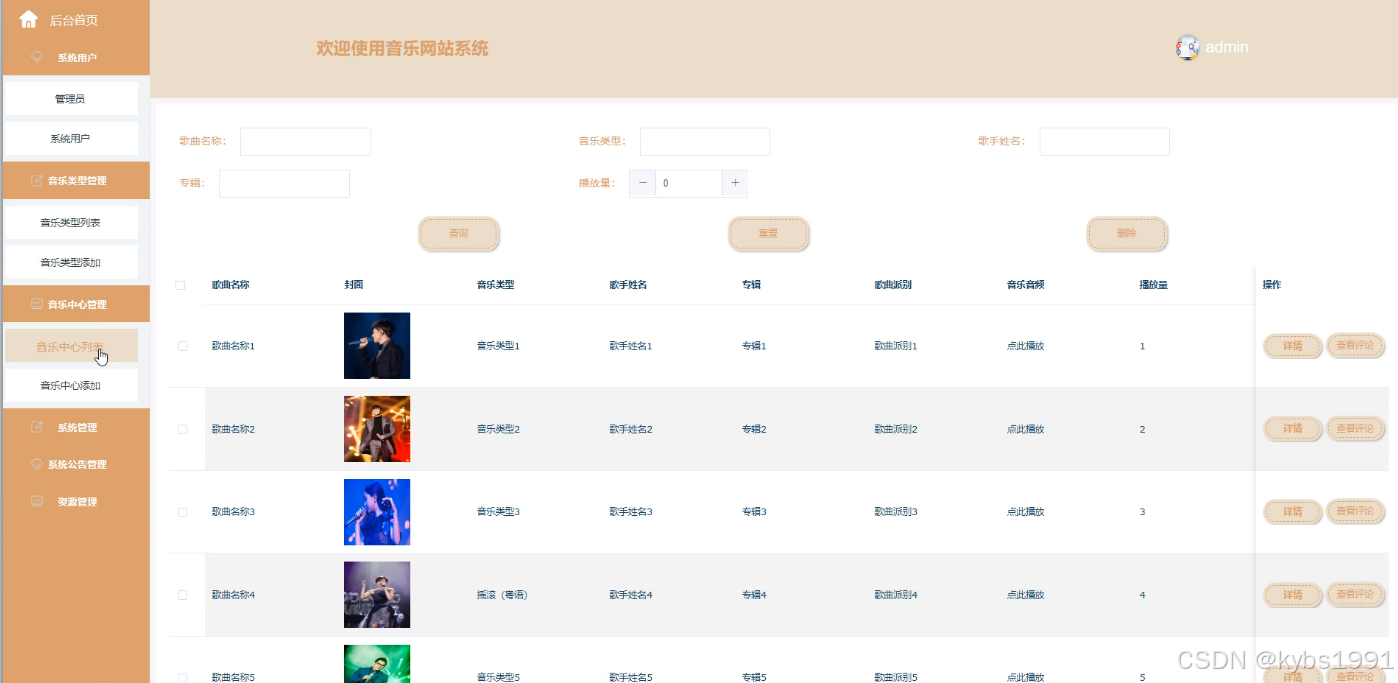The width and height of the screenshot is (1398, 683).
Task: Open the 音乐类型添加 menu item
Action: point(71,262)
